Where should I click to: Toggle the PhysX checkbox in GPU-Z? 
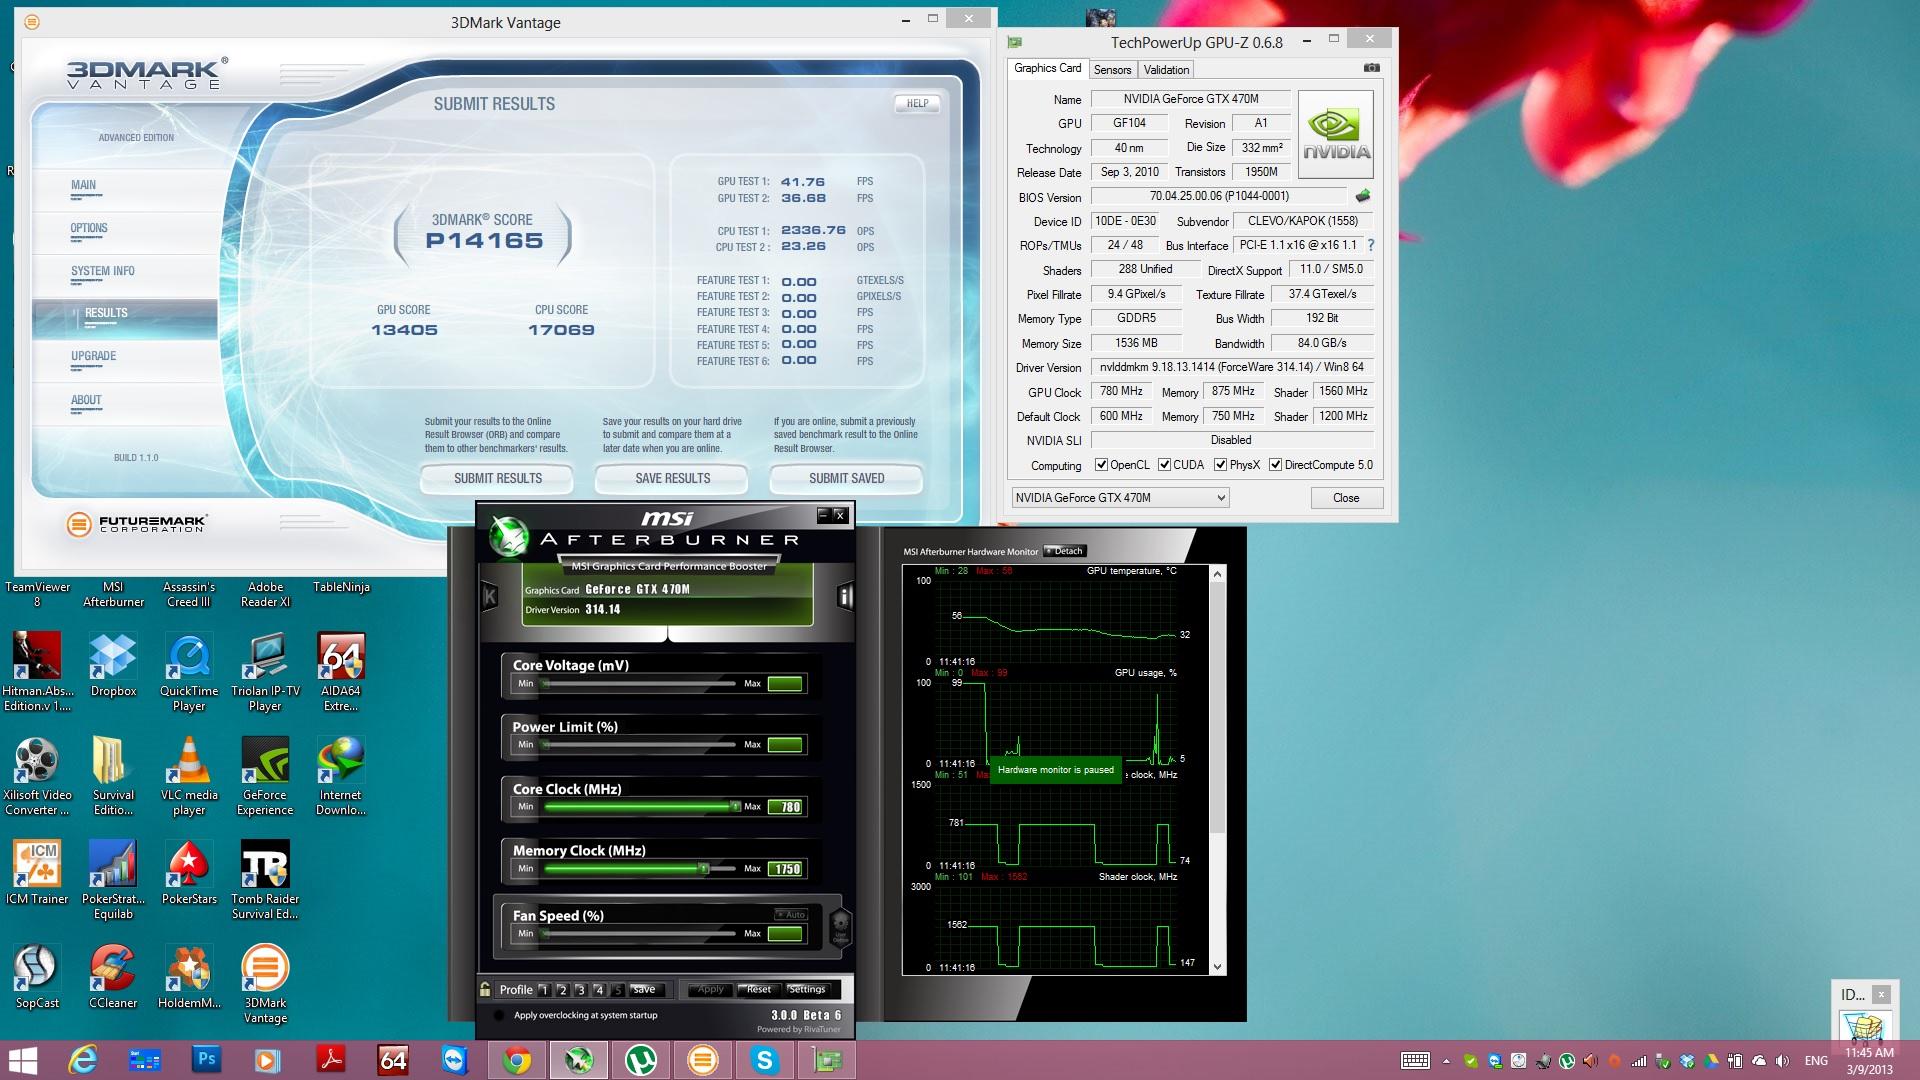[1220, 464]
